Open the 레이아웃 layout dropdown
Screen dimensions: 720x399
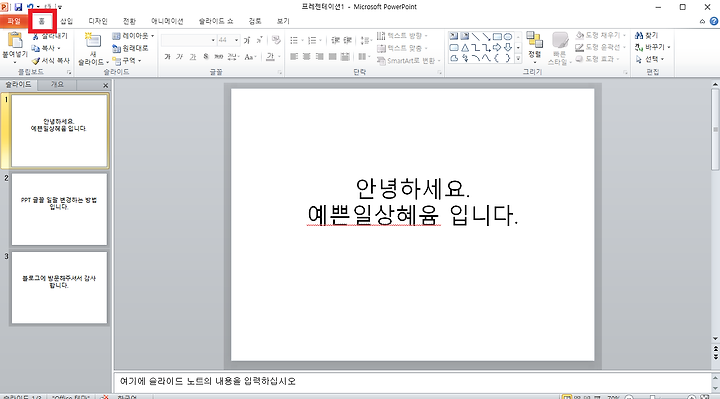(x=133, y=36)
